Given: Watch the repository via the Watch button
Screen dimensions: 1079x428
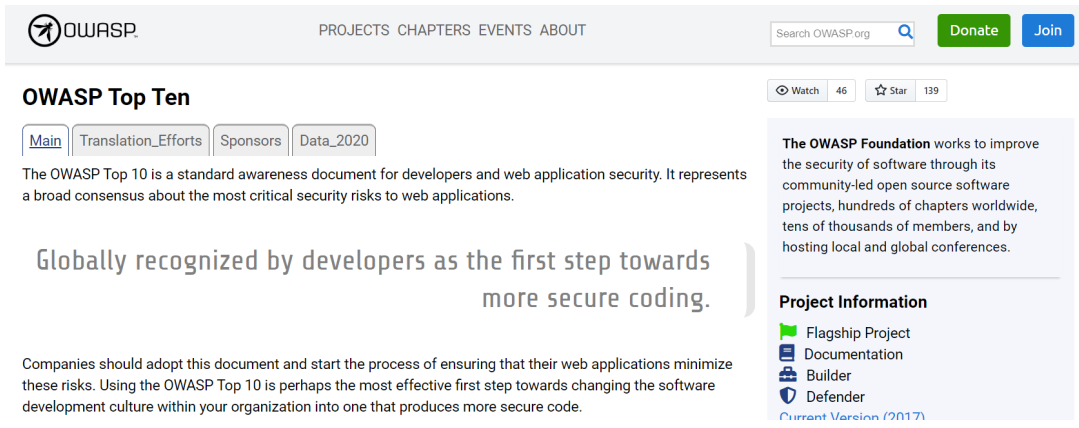Looking at the screenshot, I should click(x=797, y=91).
